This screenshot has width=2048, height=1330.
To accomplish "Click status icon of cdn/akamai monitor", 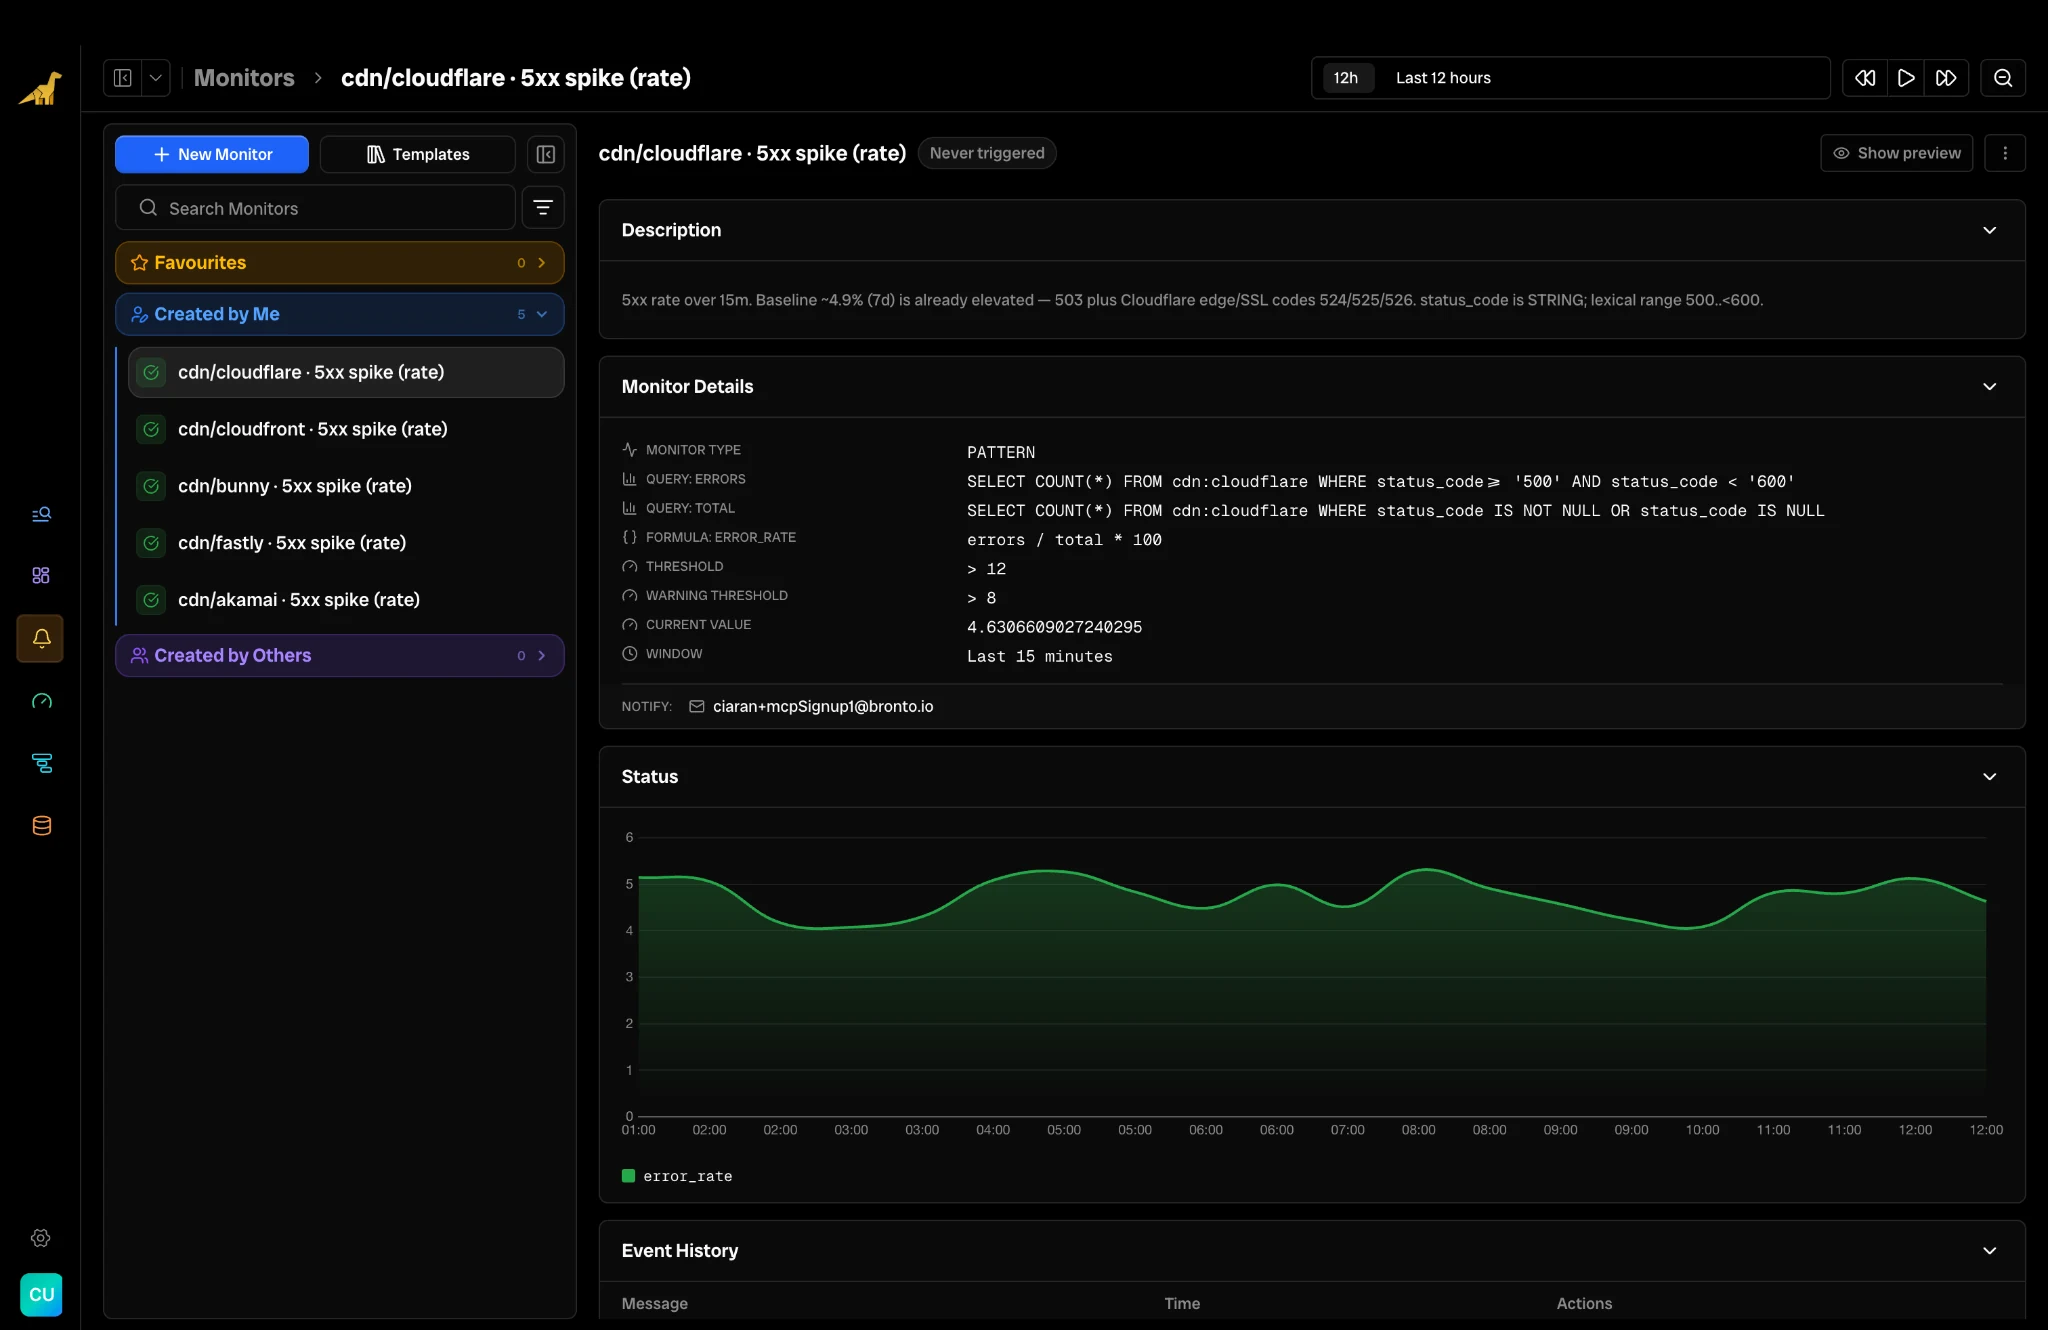I will (151, 600).
